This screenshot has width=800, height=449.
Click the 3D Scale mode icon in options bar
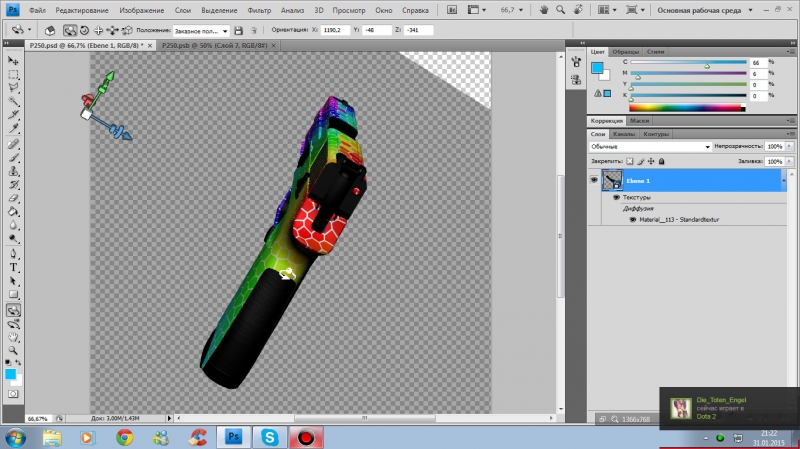pyautogui.click(x=127, y=31)
